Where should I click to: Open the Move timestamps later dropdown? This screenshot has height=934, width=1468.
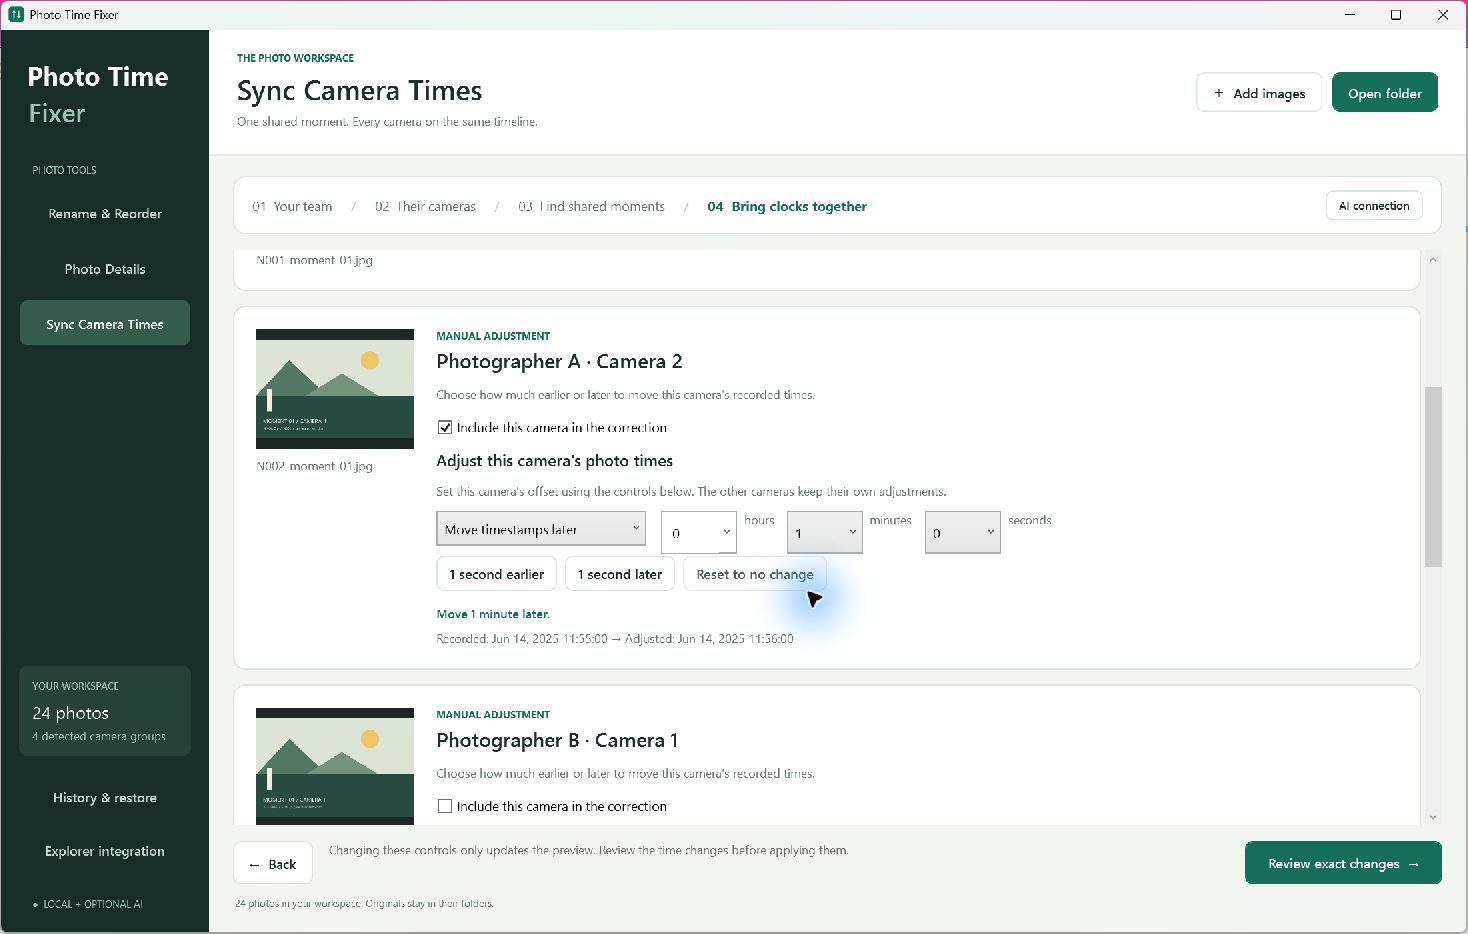tap(541, 529)
